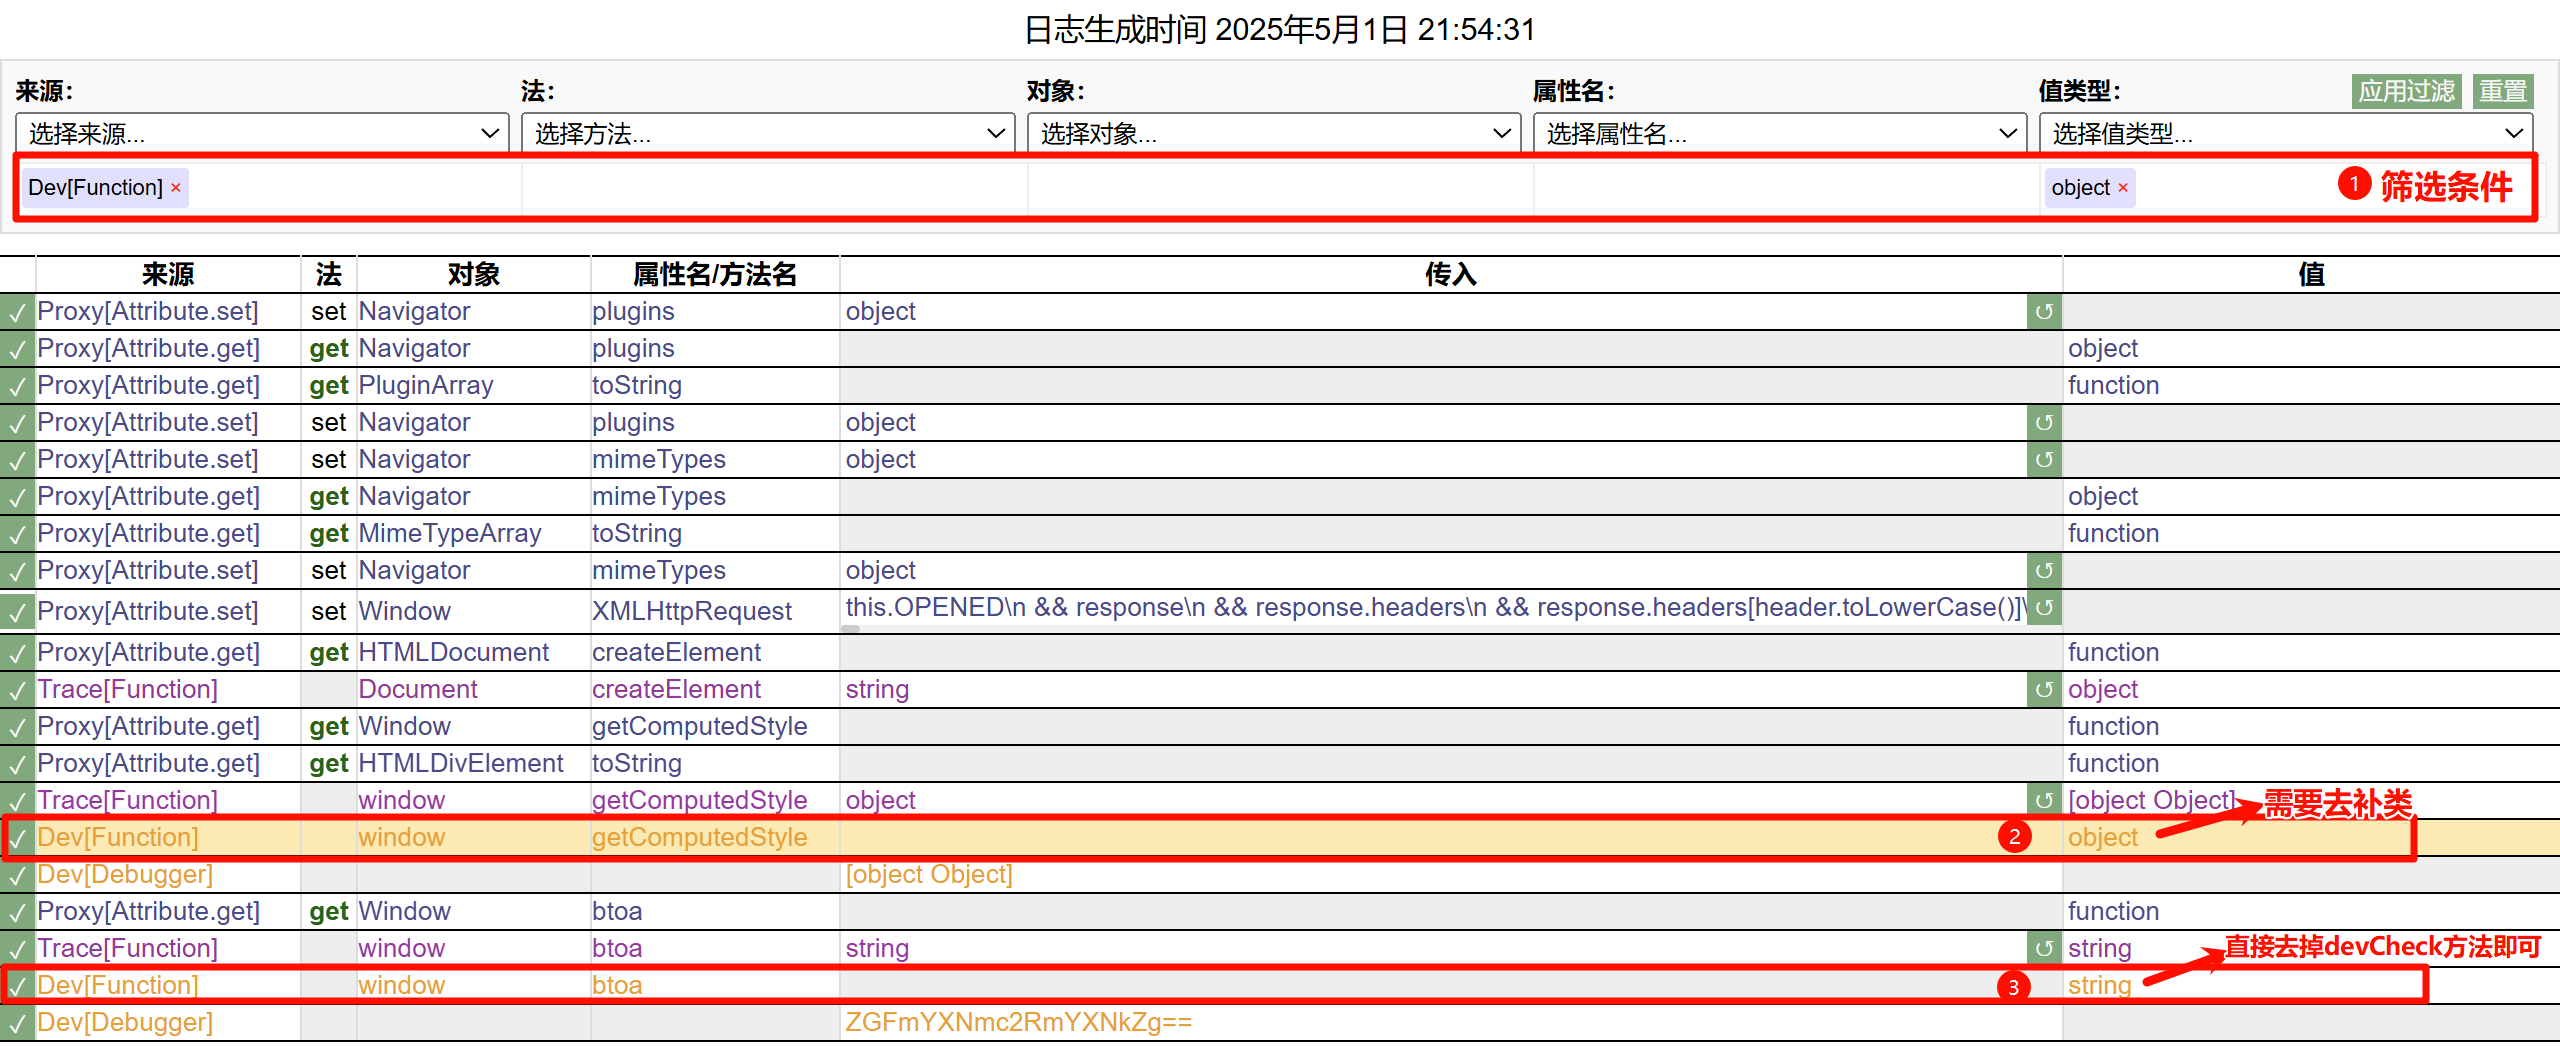Viewport: 2560px width, 1046px height.
Task: Click horizontal scrollbar under XMLHttpRequest value
Action: 851,629
